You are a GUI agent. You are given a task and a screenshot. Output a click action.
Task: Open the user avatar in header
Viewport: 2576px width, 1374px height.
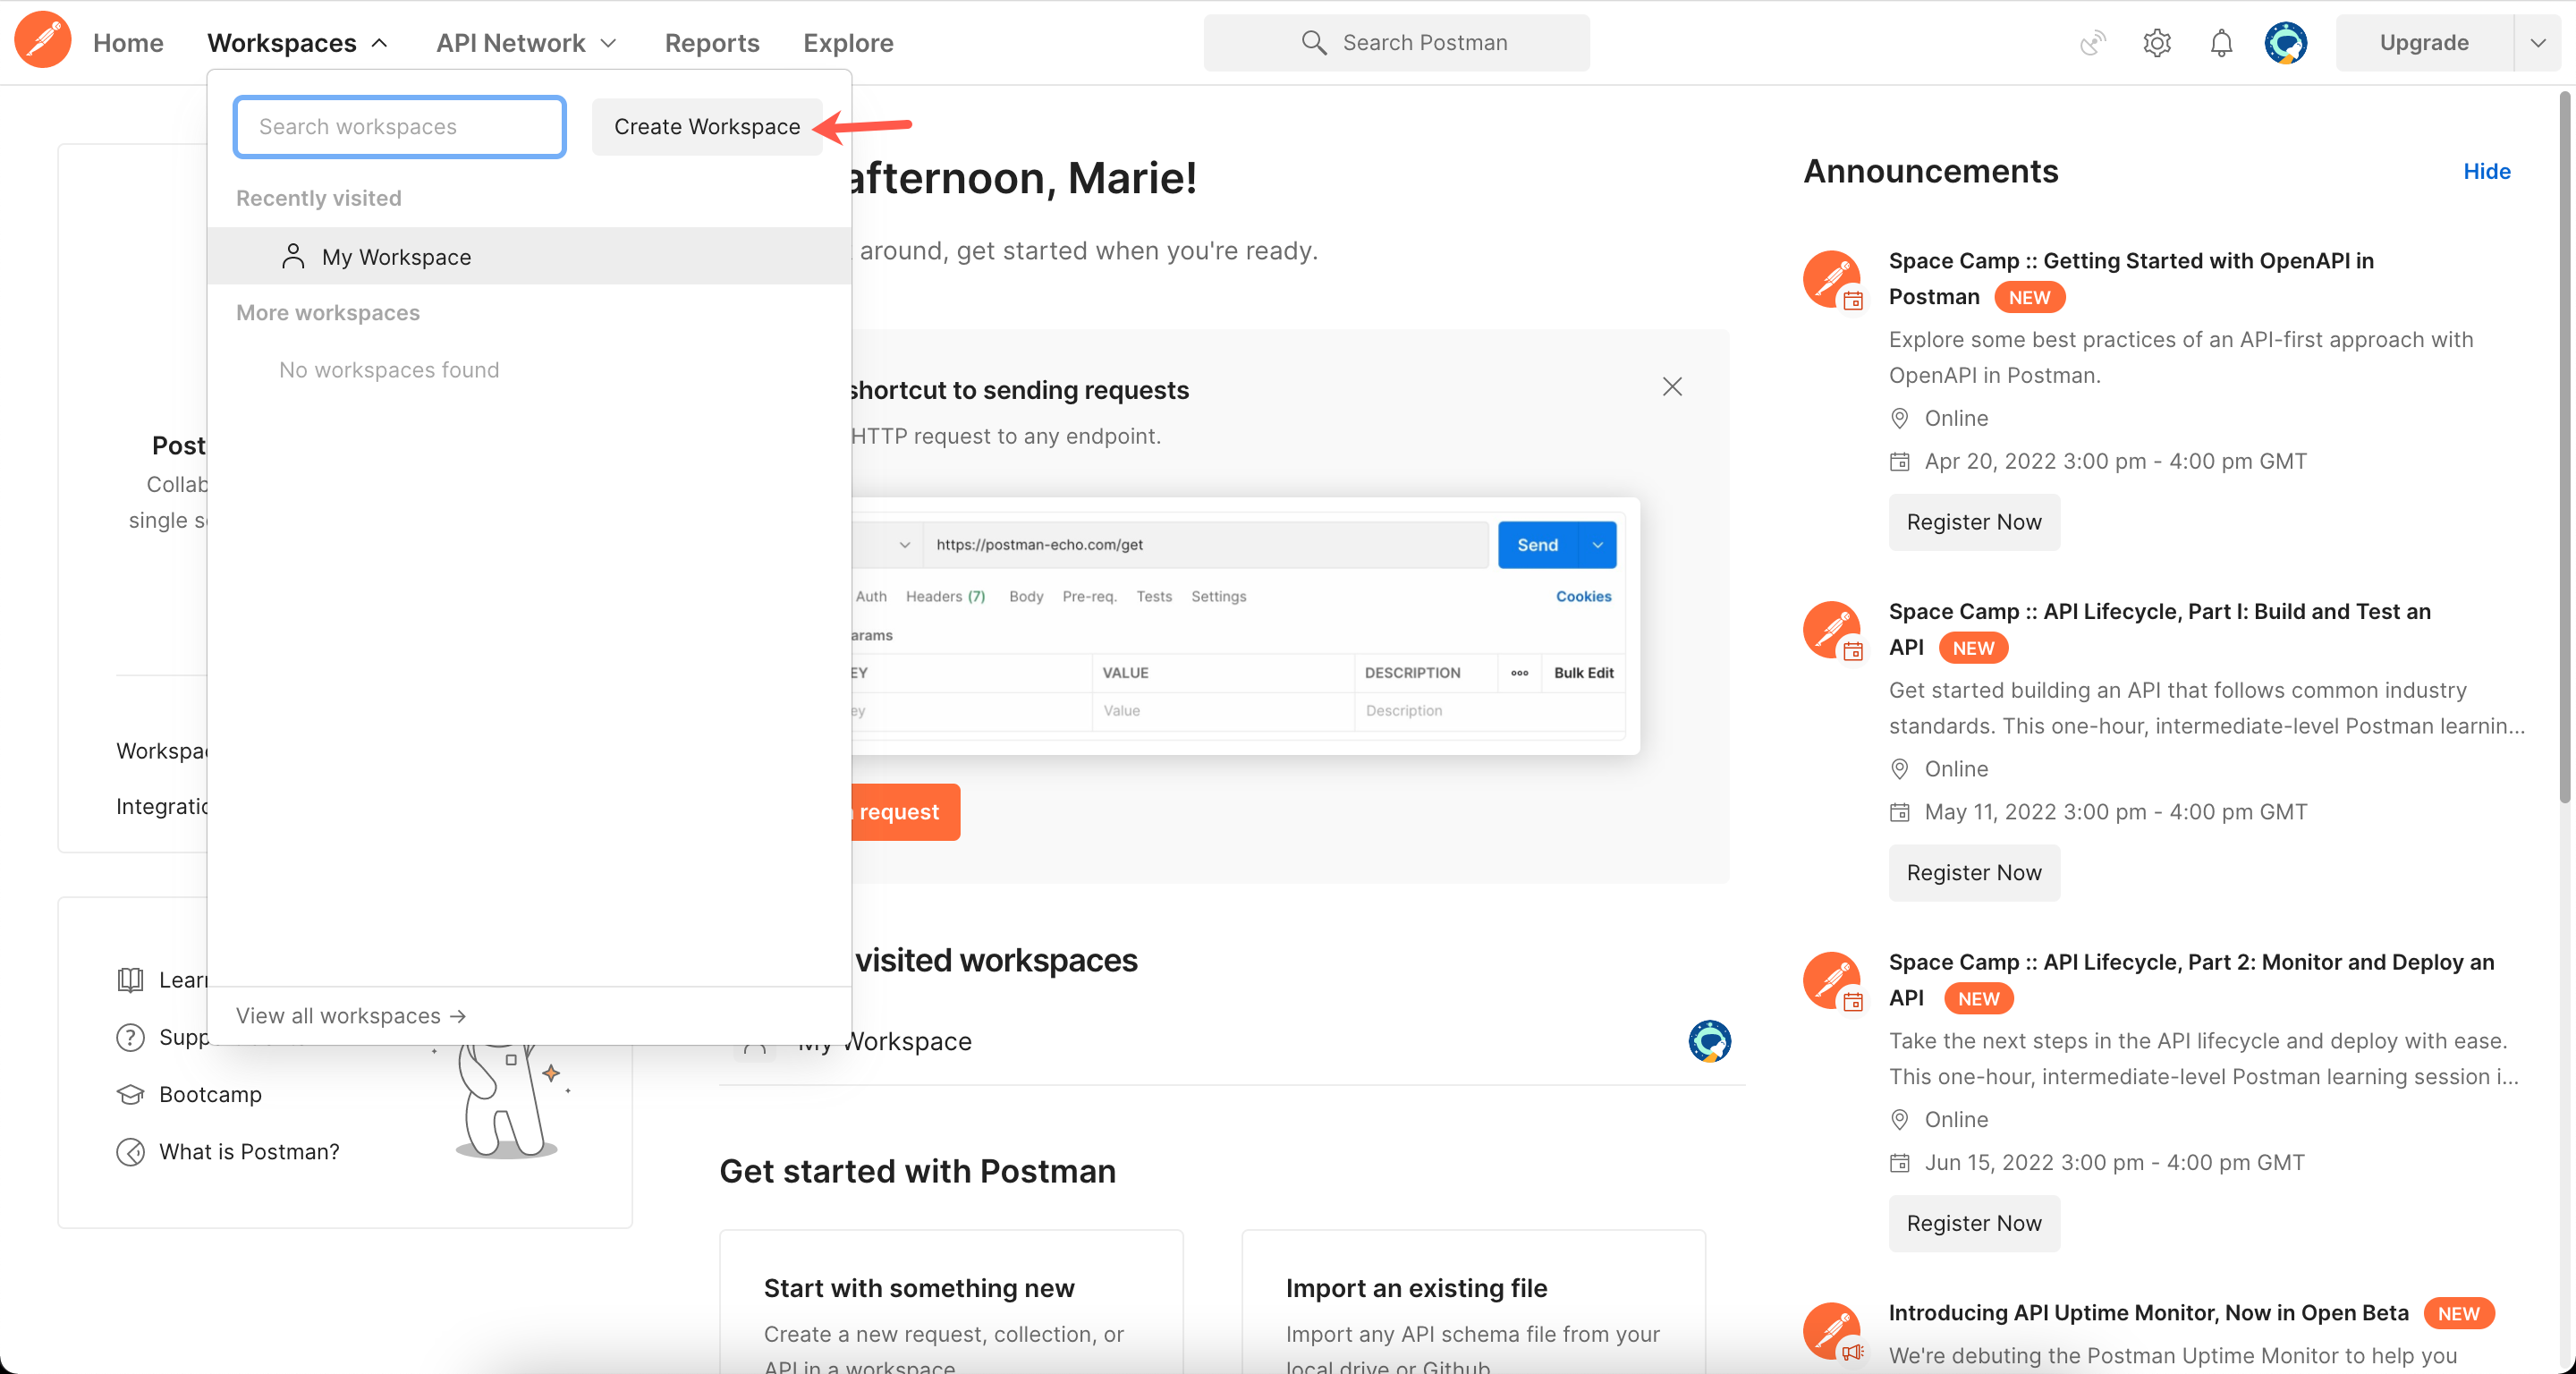pos(2285,43)
